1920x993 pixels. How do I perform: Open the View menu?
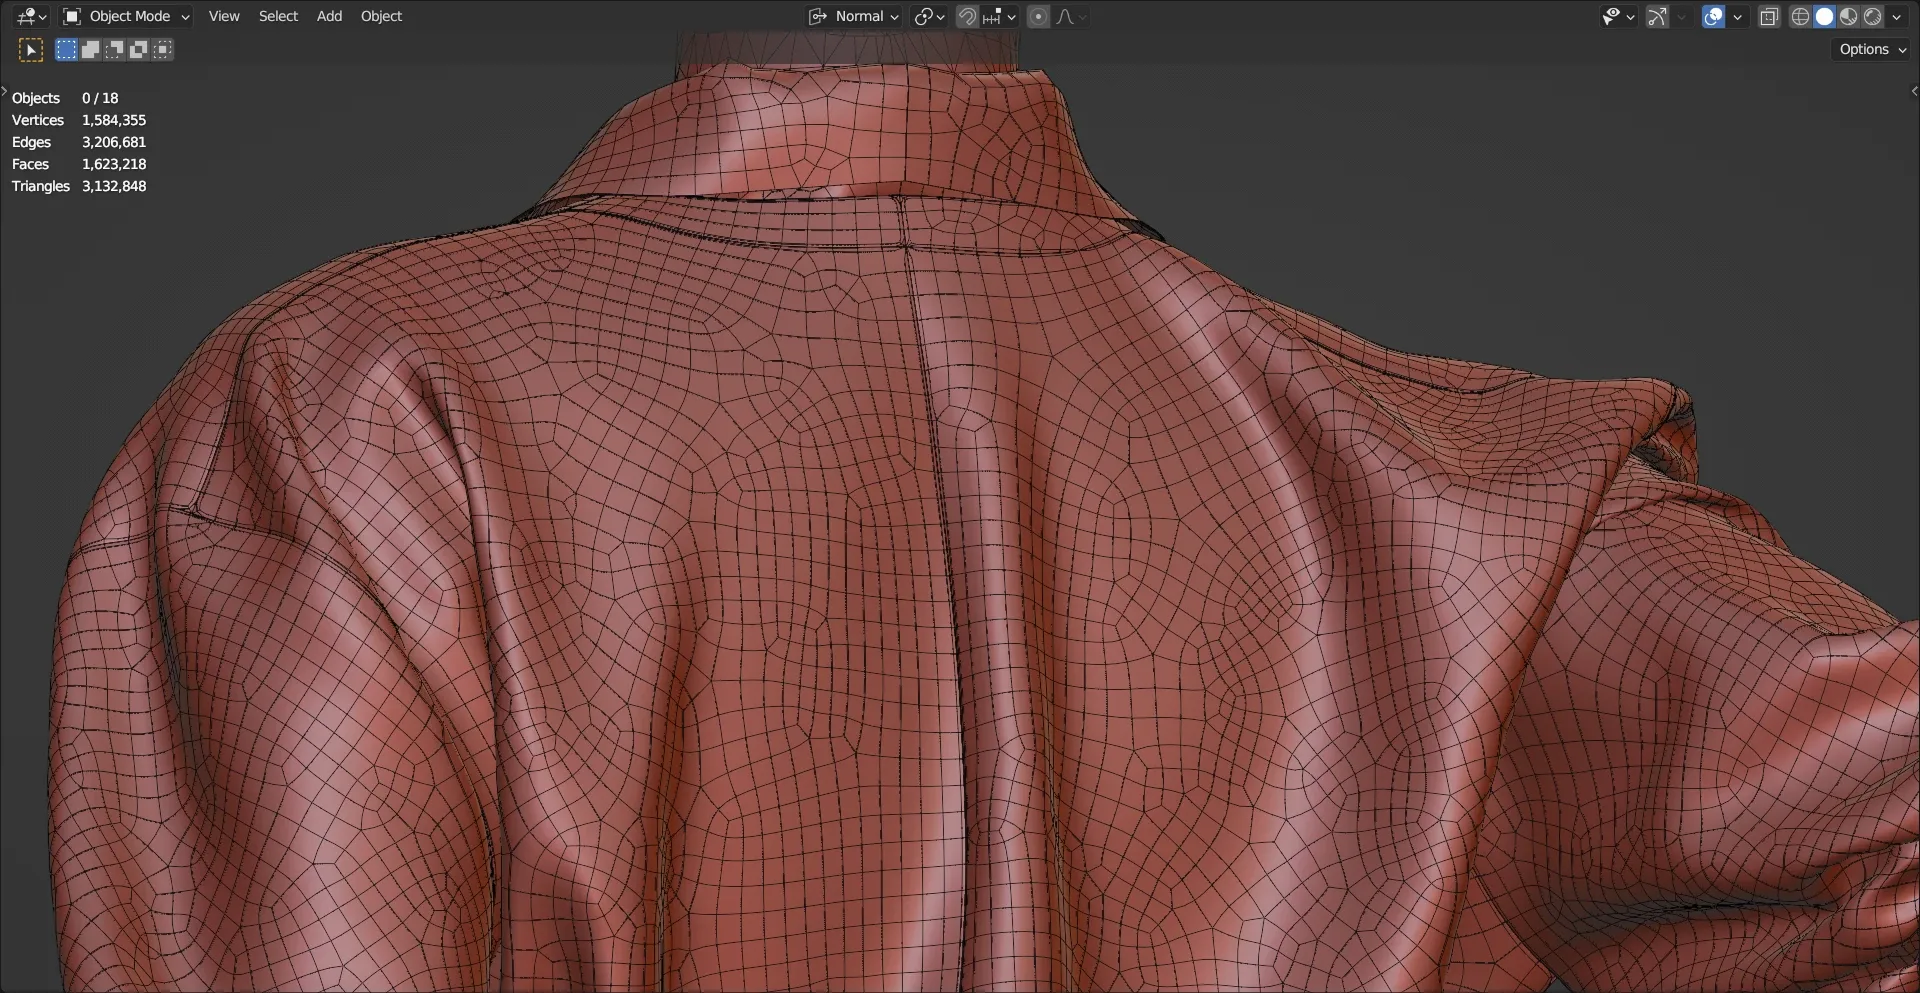click(224, 16)
